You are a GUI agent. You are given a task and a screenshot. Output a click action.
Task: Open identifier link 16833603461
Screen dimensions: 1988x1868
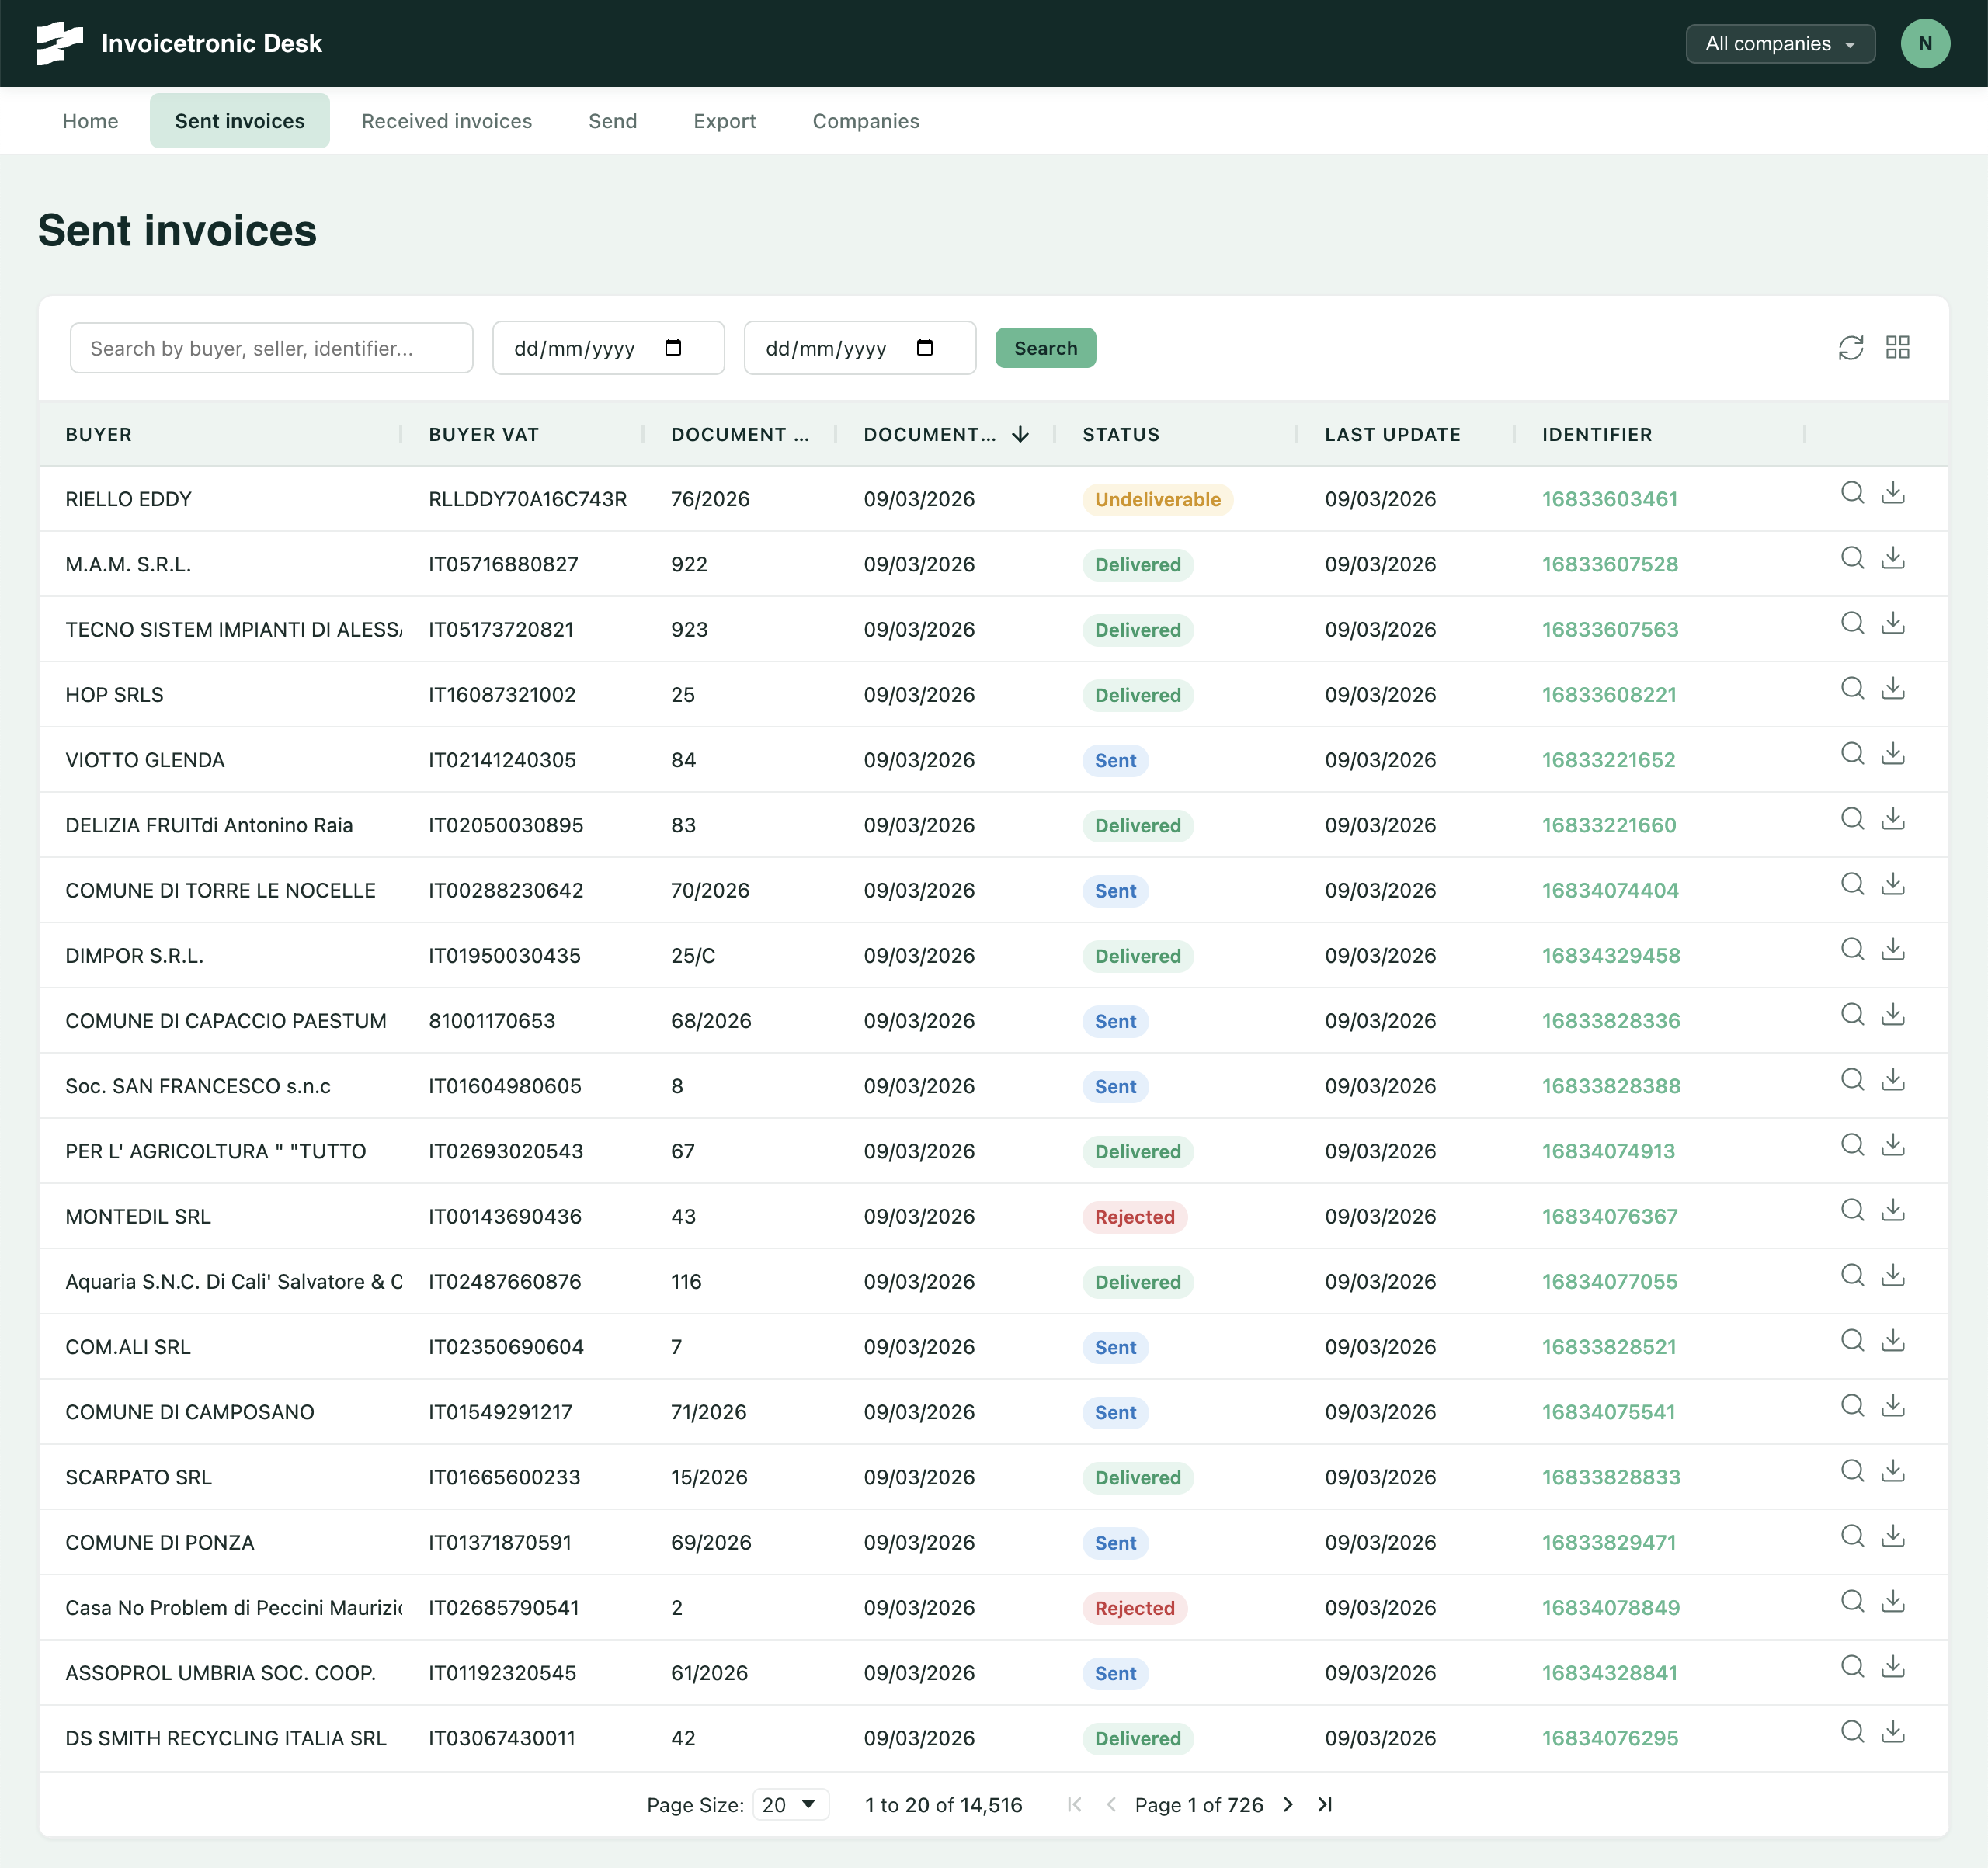(1610, 499)
